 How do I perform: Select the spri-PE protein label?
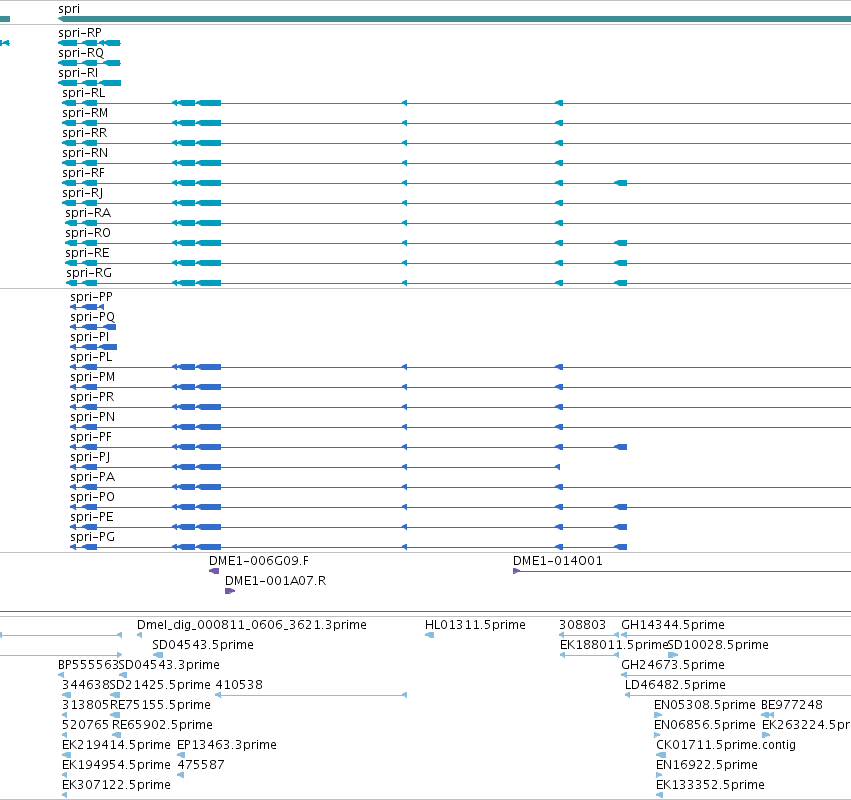92,517
